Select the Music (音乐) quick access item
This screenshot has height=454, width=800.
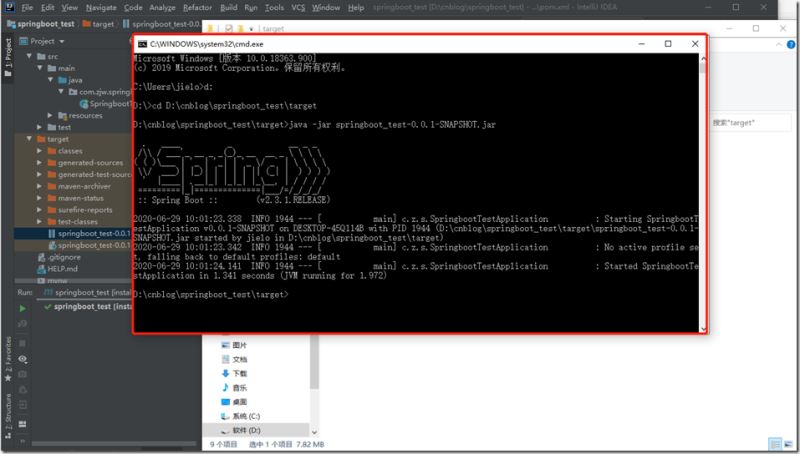click(234, 388)
